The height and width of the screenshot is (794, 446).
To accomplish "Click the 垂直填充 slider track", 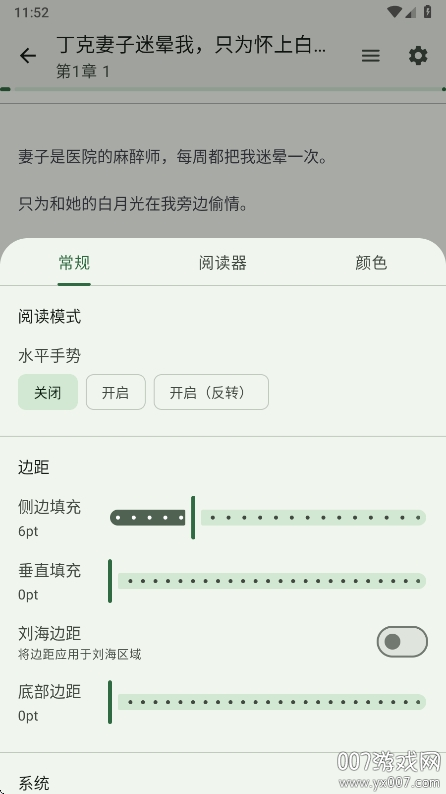I will click(x=268, y=581).
